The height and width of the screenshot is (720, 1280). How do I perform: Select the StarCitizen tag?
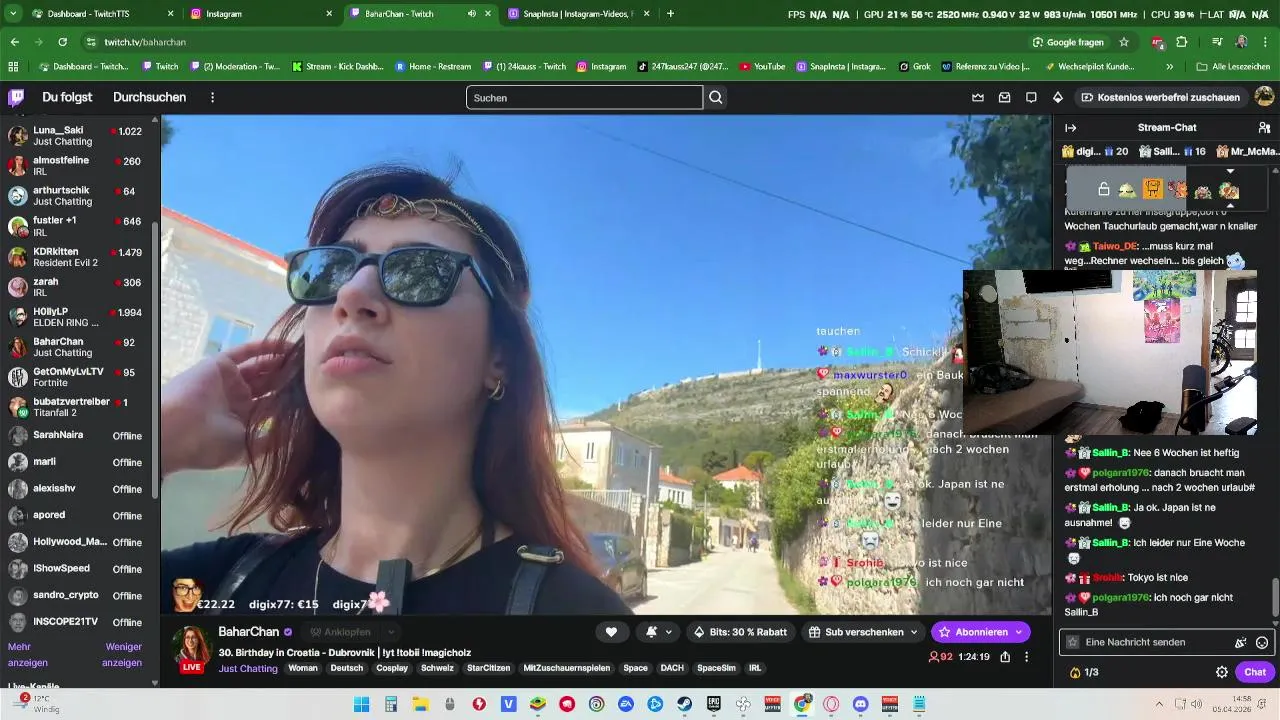pos(488,668)
